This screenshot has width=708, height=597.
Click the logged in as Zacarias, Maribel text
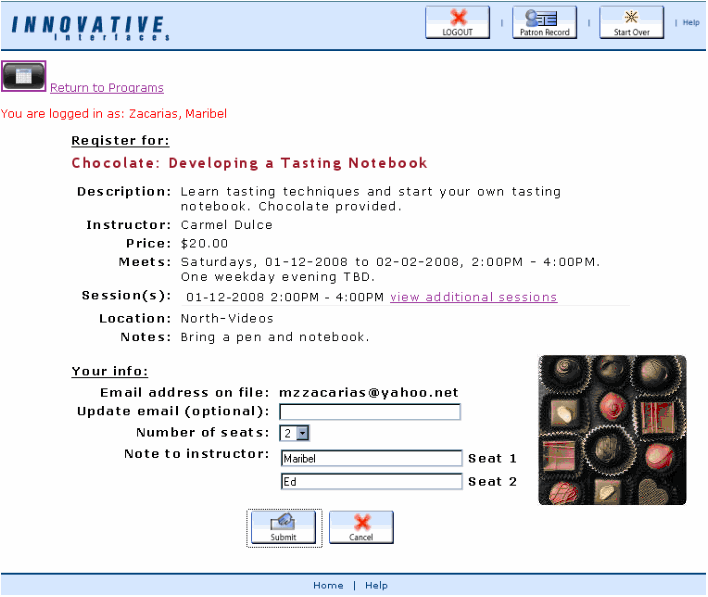point(114,114)
